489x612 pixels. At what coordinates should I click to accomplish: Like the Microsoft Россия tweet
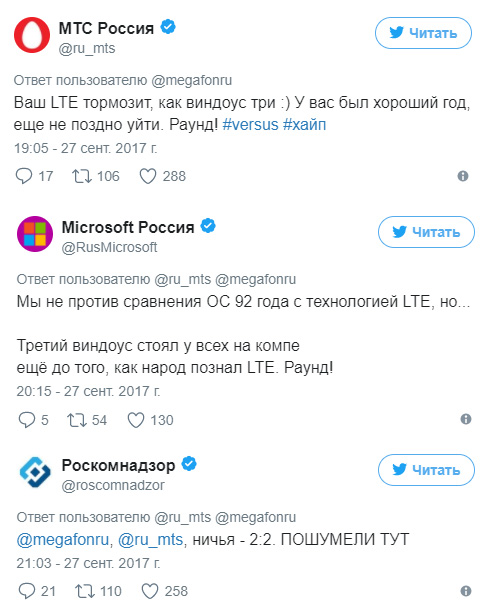click(x=136, y=420)
